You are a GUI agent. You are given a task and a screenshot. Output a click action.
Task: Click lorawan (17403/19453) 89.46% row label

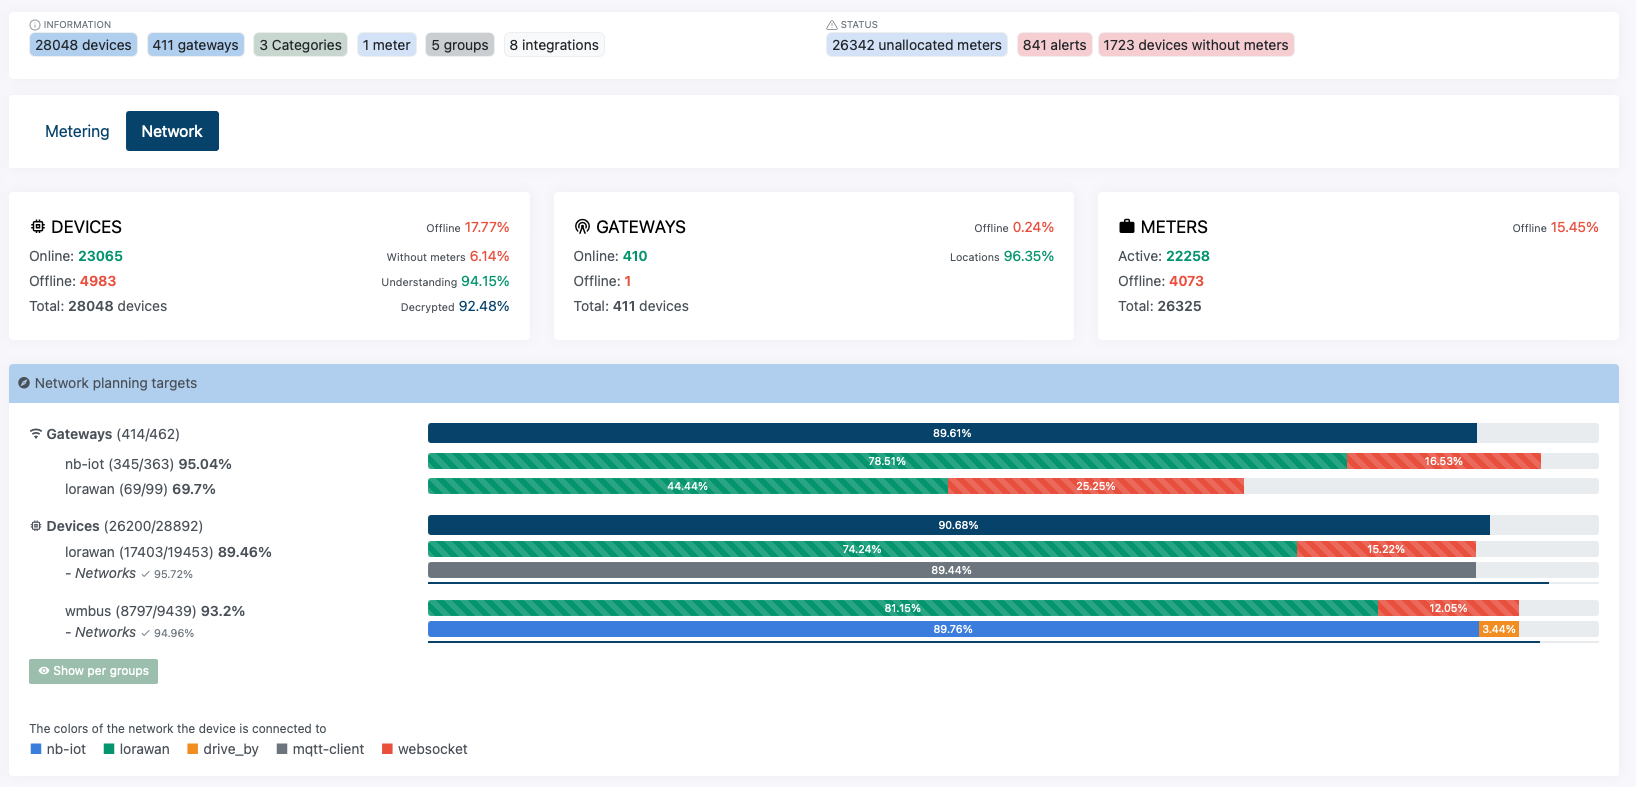168,552
